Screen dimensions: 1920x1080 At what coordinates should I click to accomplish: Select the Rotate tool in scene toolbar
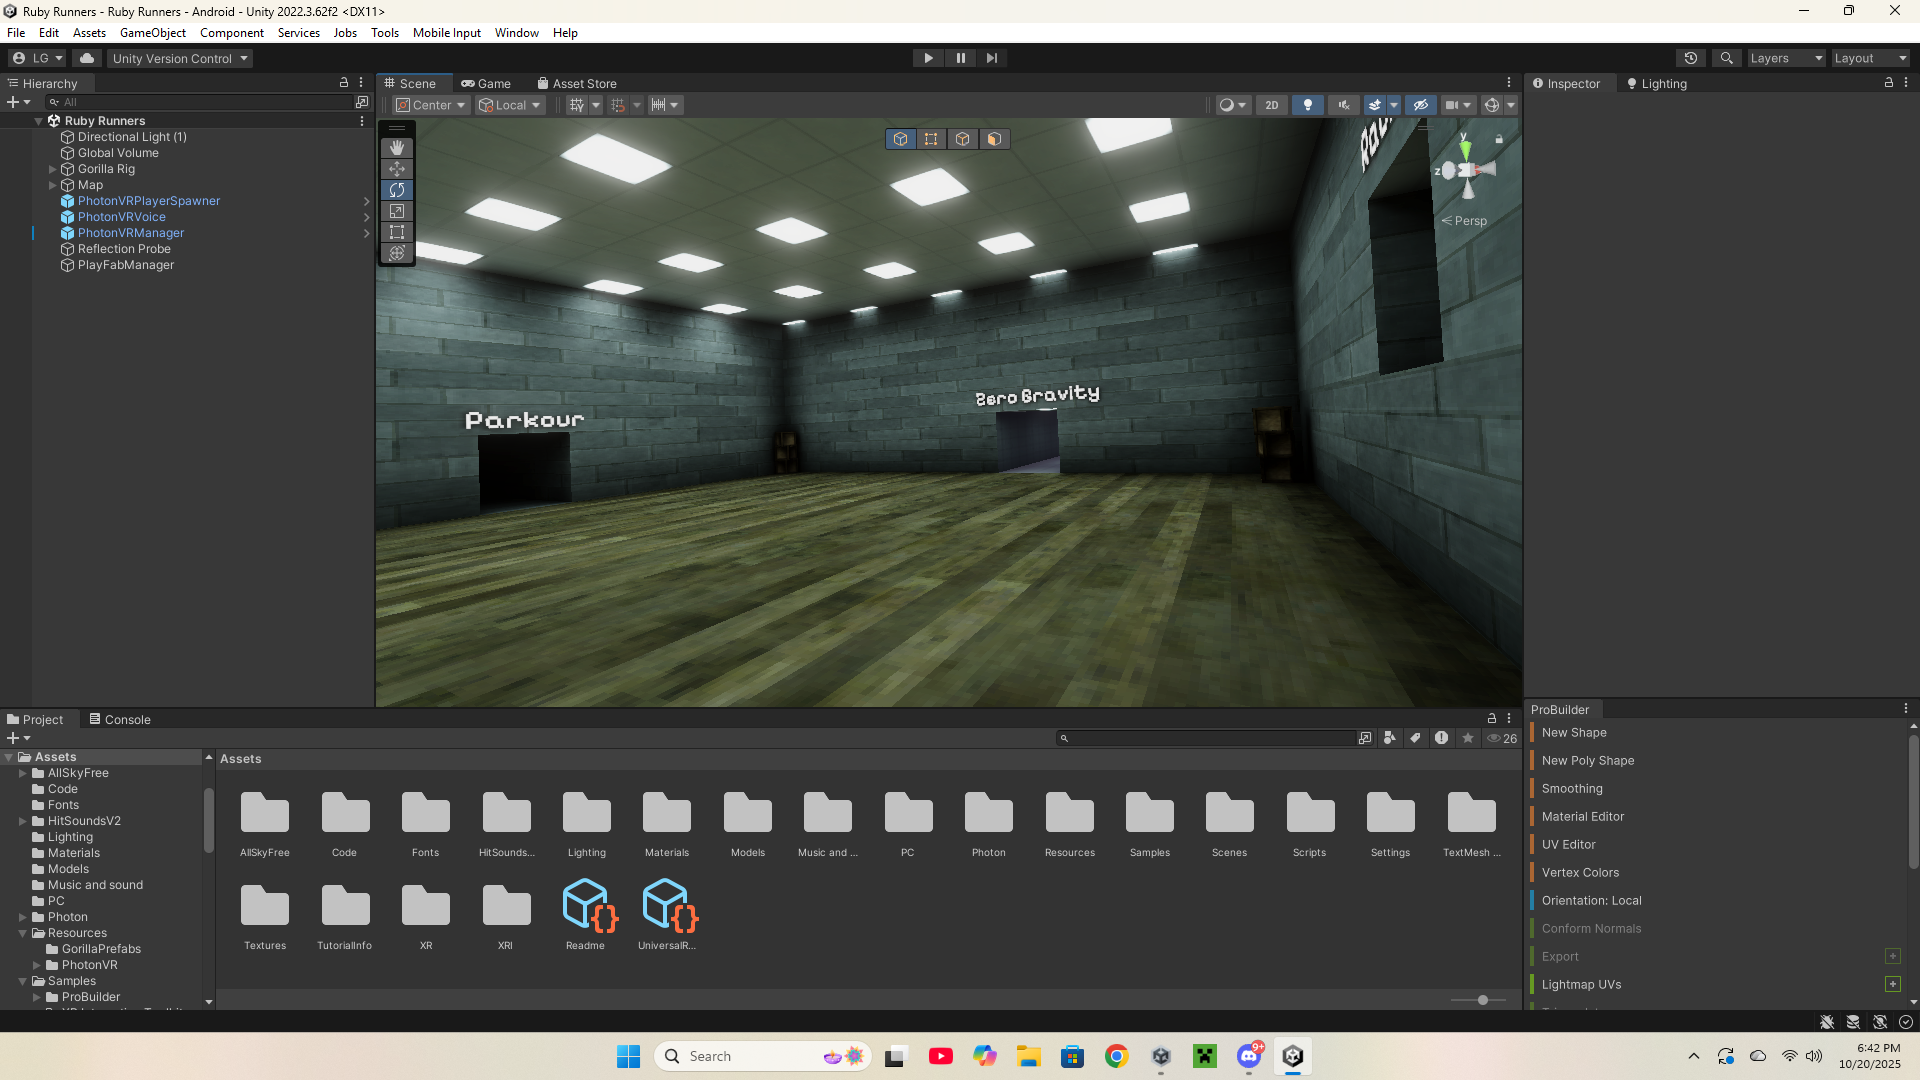[397, 190]
